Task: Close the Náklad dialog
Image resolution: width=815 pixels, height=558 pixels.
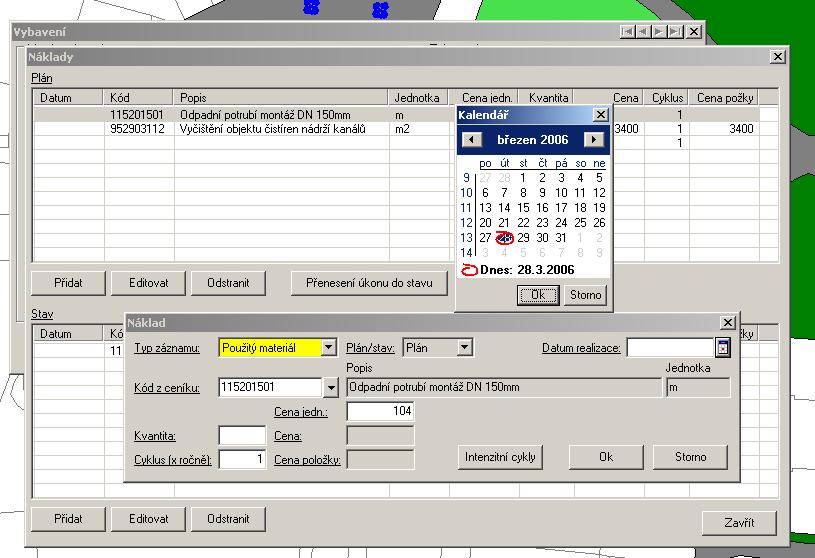Action: coord(728,323)
